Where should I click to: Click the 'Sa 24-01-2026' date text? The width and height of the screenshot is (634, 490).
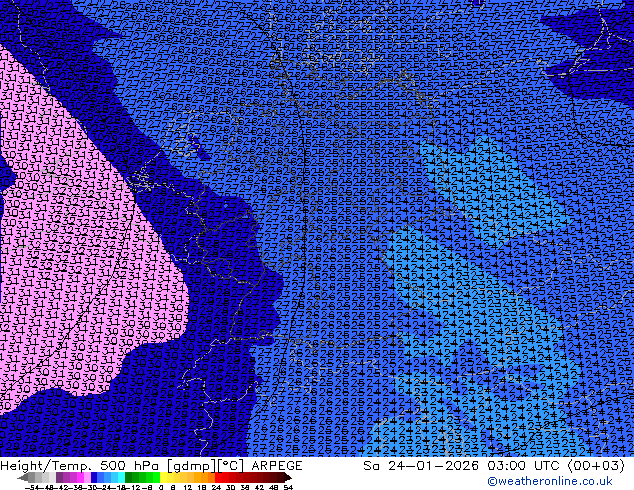(x=422, y=466)
